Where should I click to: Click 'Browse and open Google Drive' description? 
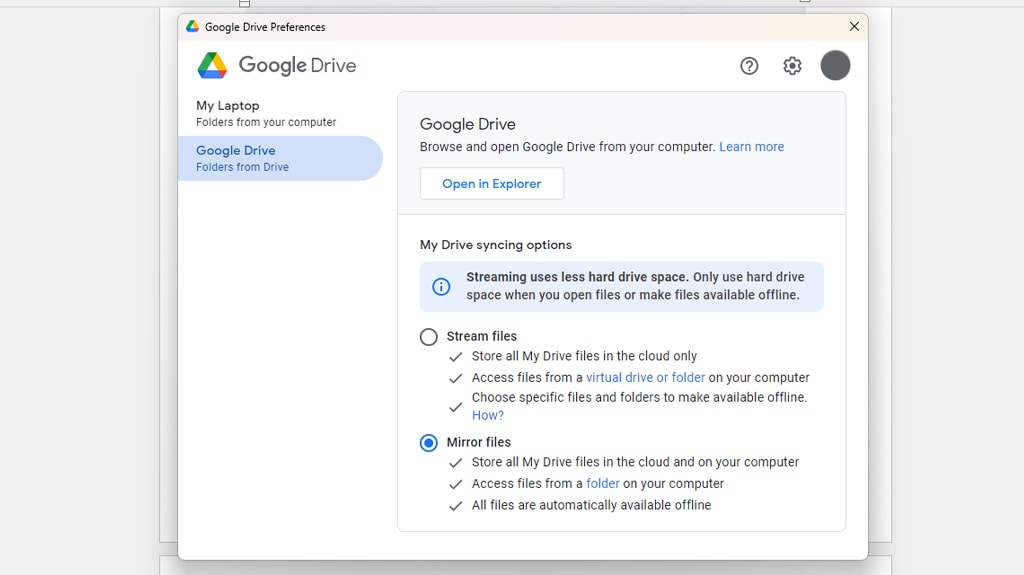pos(567,147)
